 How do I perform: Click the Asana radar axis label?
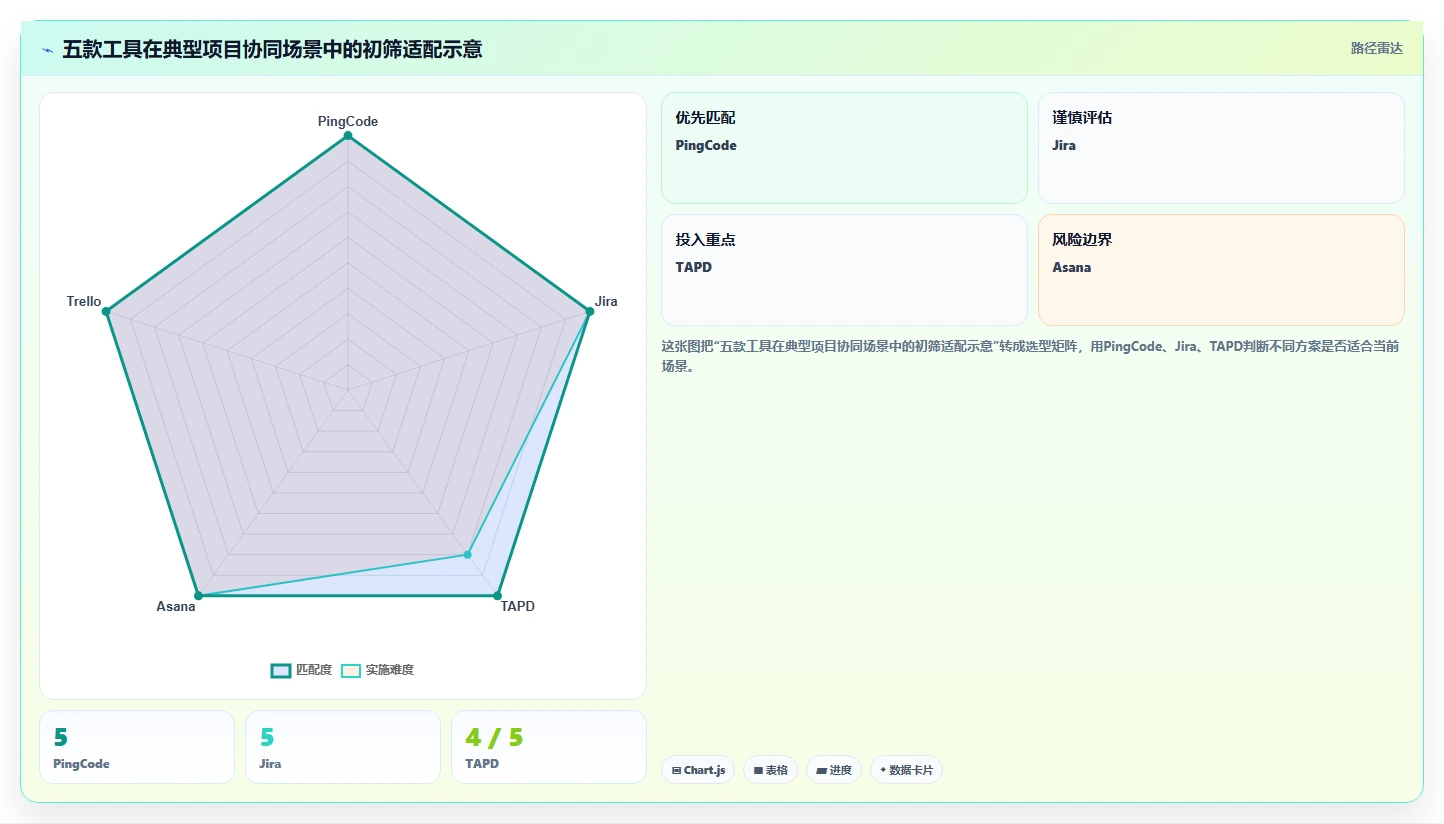tap(176, 606)
